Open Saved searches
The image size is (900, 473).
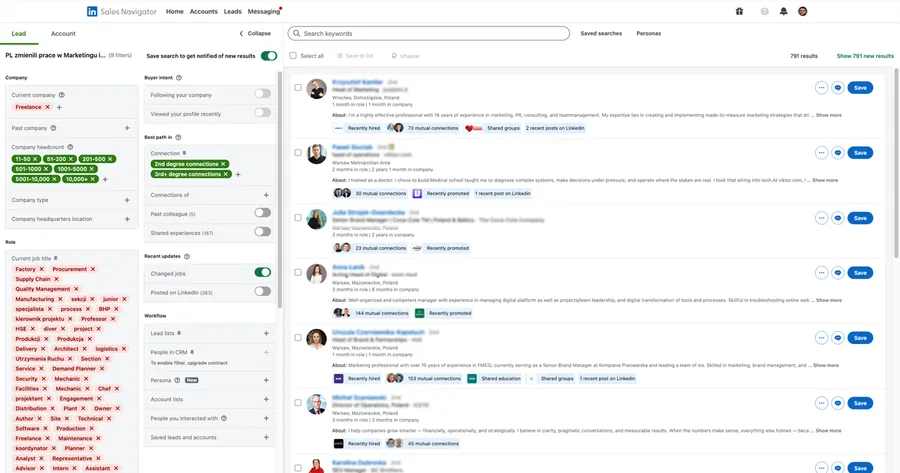[x=601, y=33]
